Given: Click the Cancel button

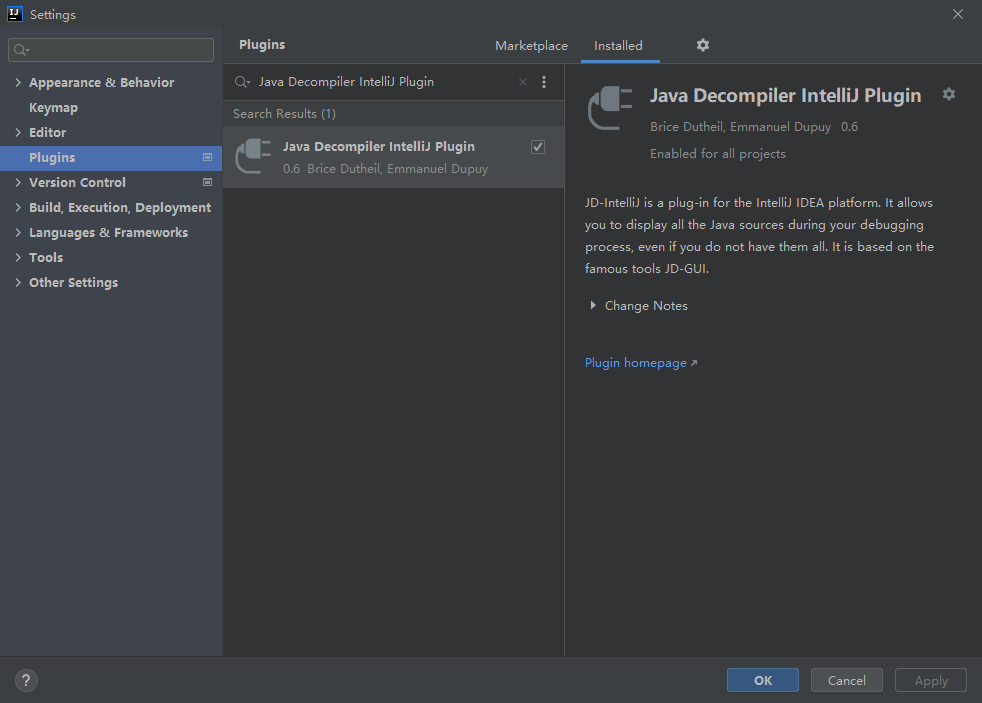Looking at the screenshot, I should [847, 680].
